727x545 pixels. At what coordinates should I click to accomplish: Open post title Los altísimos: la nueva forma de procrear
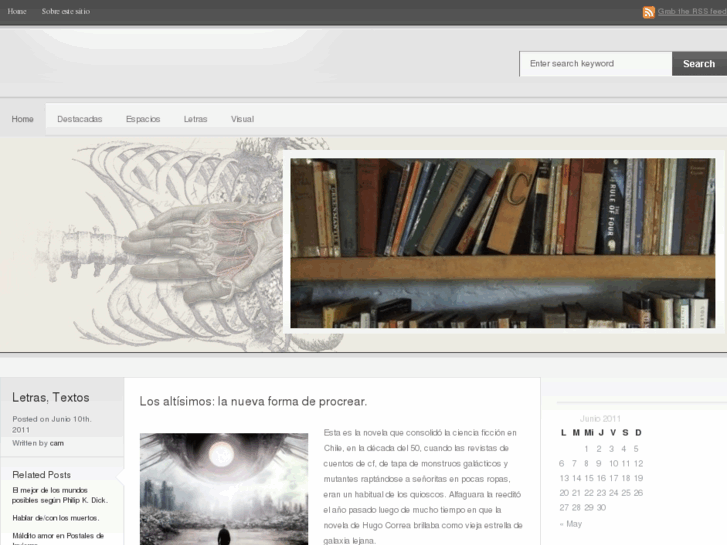[253, 401]
